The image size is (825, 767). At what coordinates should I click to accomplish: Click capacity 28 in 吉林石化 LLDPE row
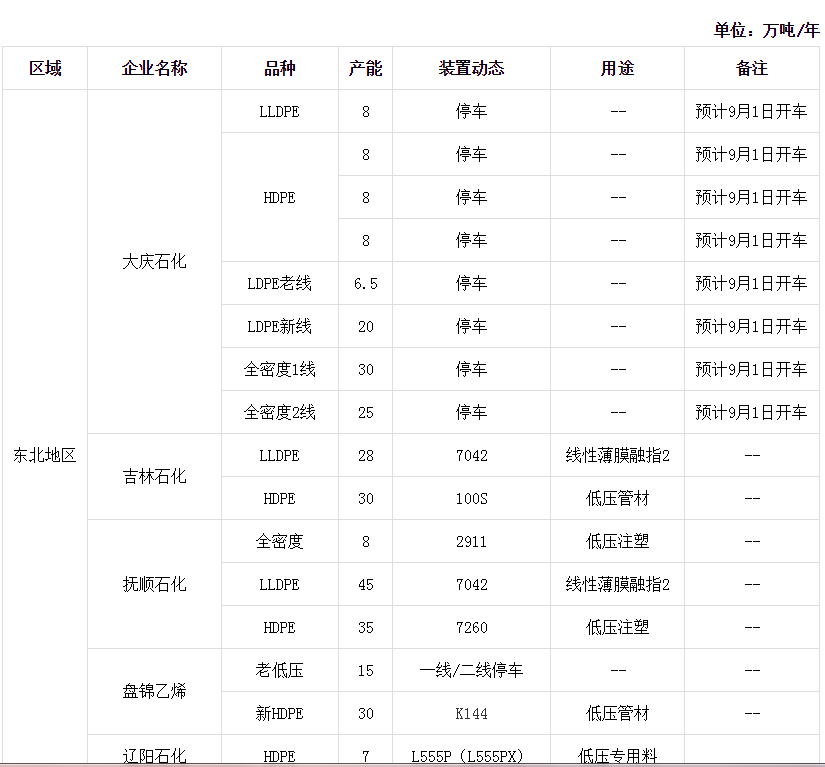(x=366, y=456)
